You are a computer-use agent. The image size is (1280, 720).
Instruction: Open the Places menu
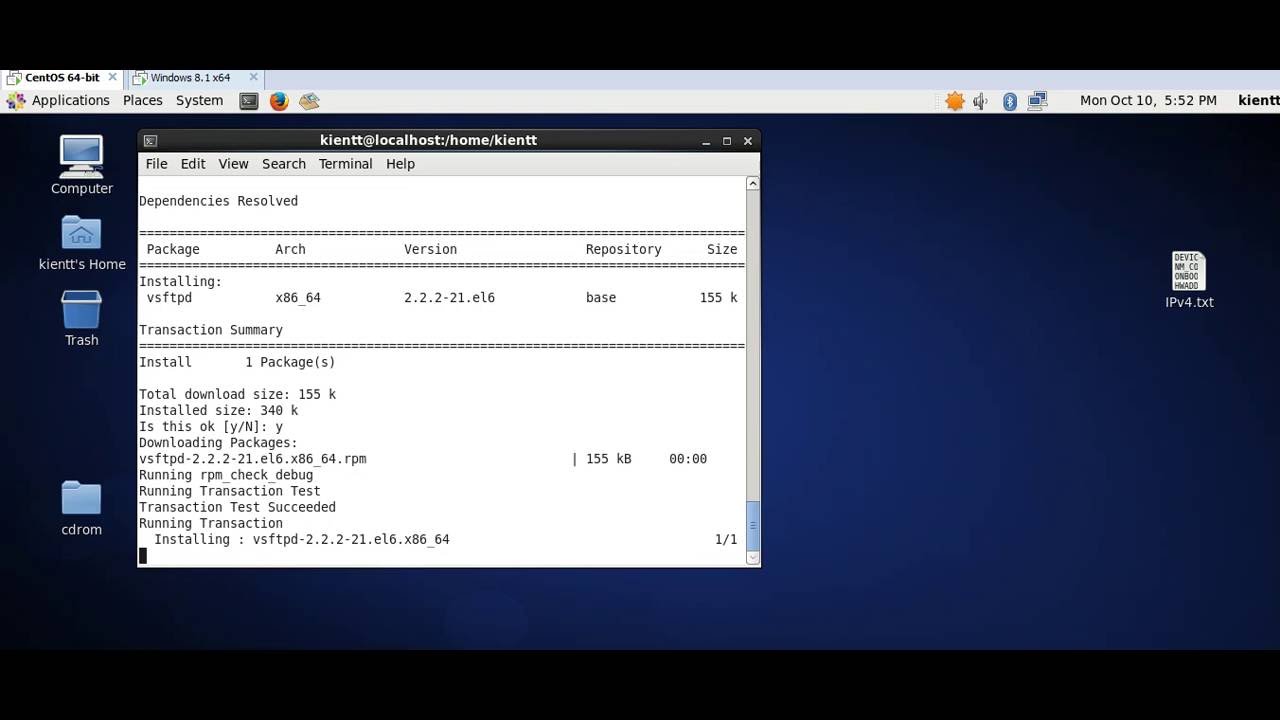tap(143, 101)
